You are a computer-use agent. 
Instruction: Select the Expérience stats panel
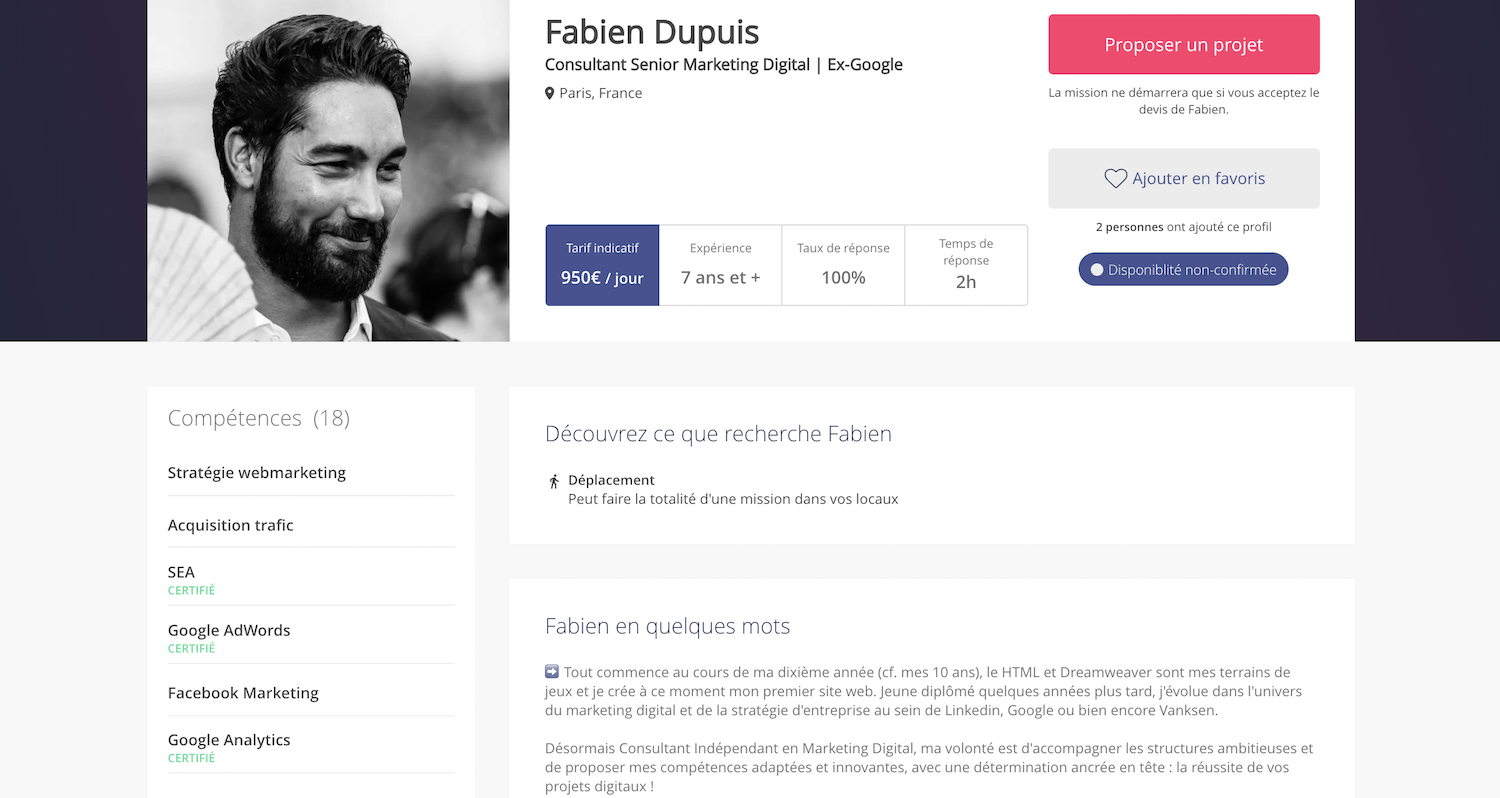(720, 264)
